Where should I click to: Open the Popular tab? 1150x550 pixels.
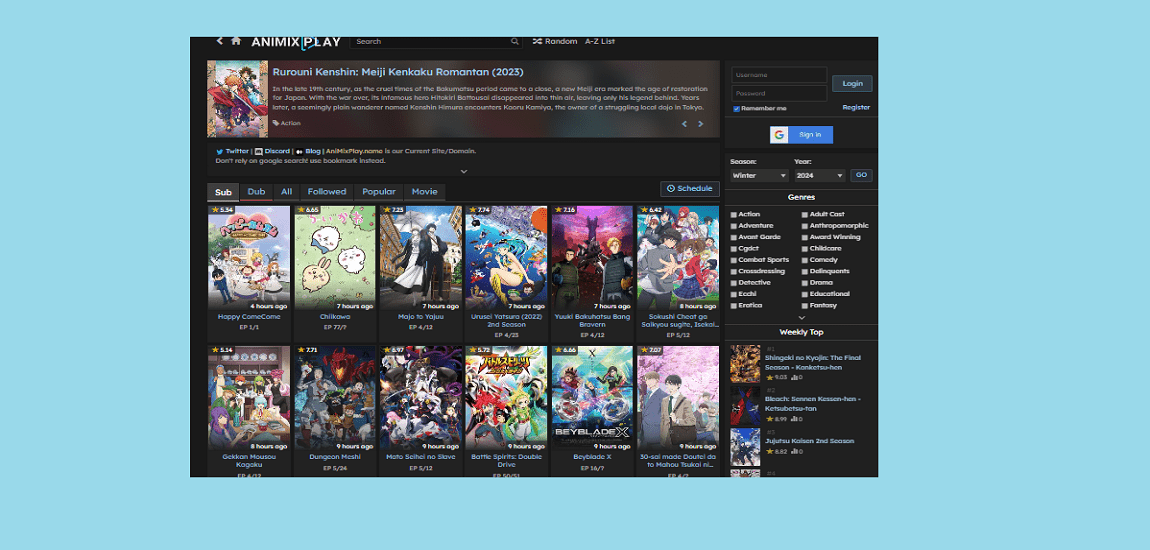(x=378, y=192)
